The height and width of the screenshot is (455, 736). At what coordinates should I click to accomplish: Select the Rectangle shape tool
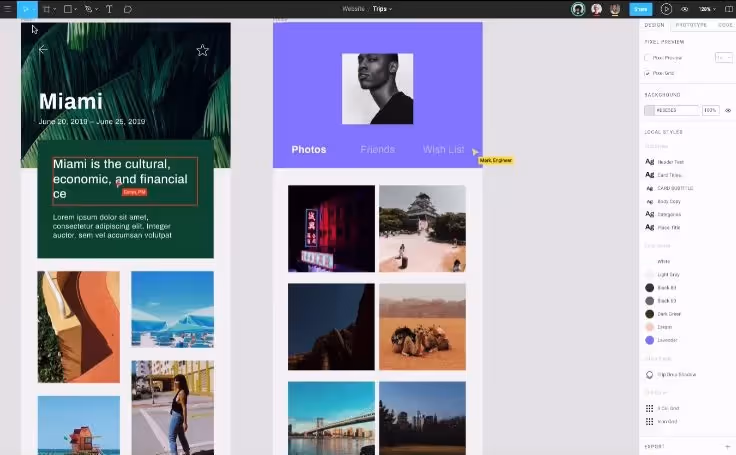68,9
